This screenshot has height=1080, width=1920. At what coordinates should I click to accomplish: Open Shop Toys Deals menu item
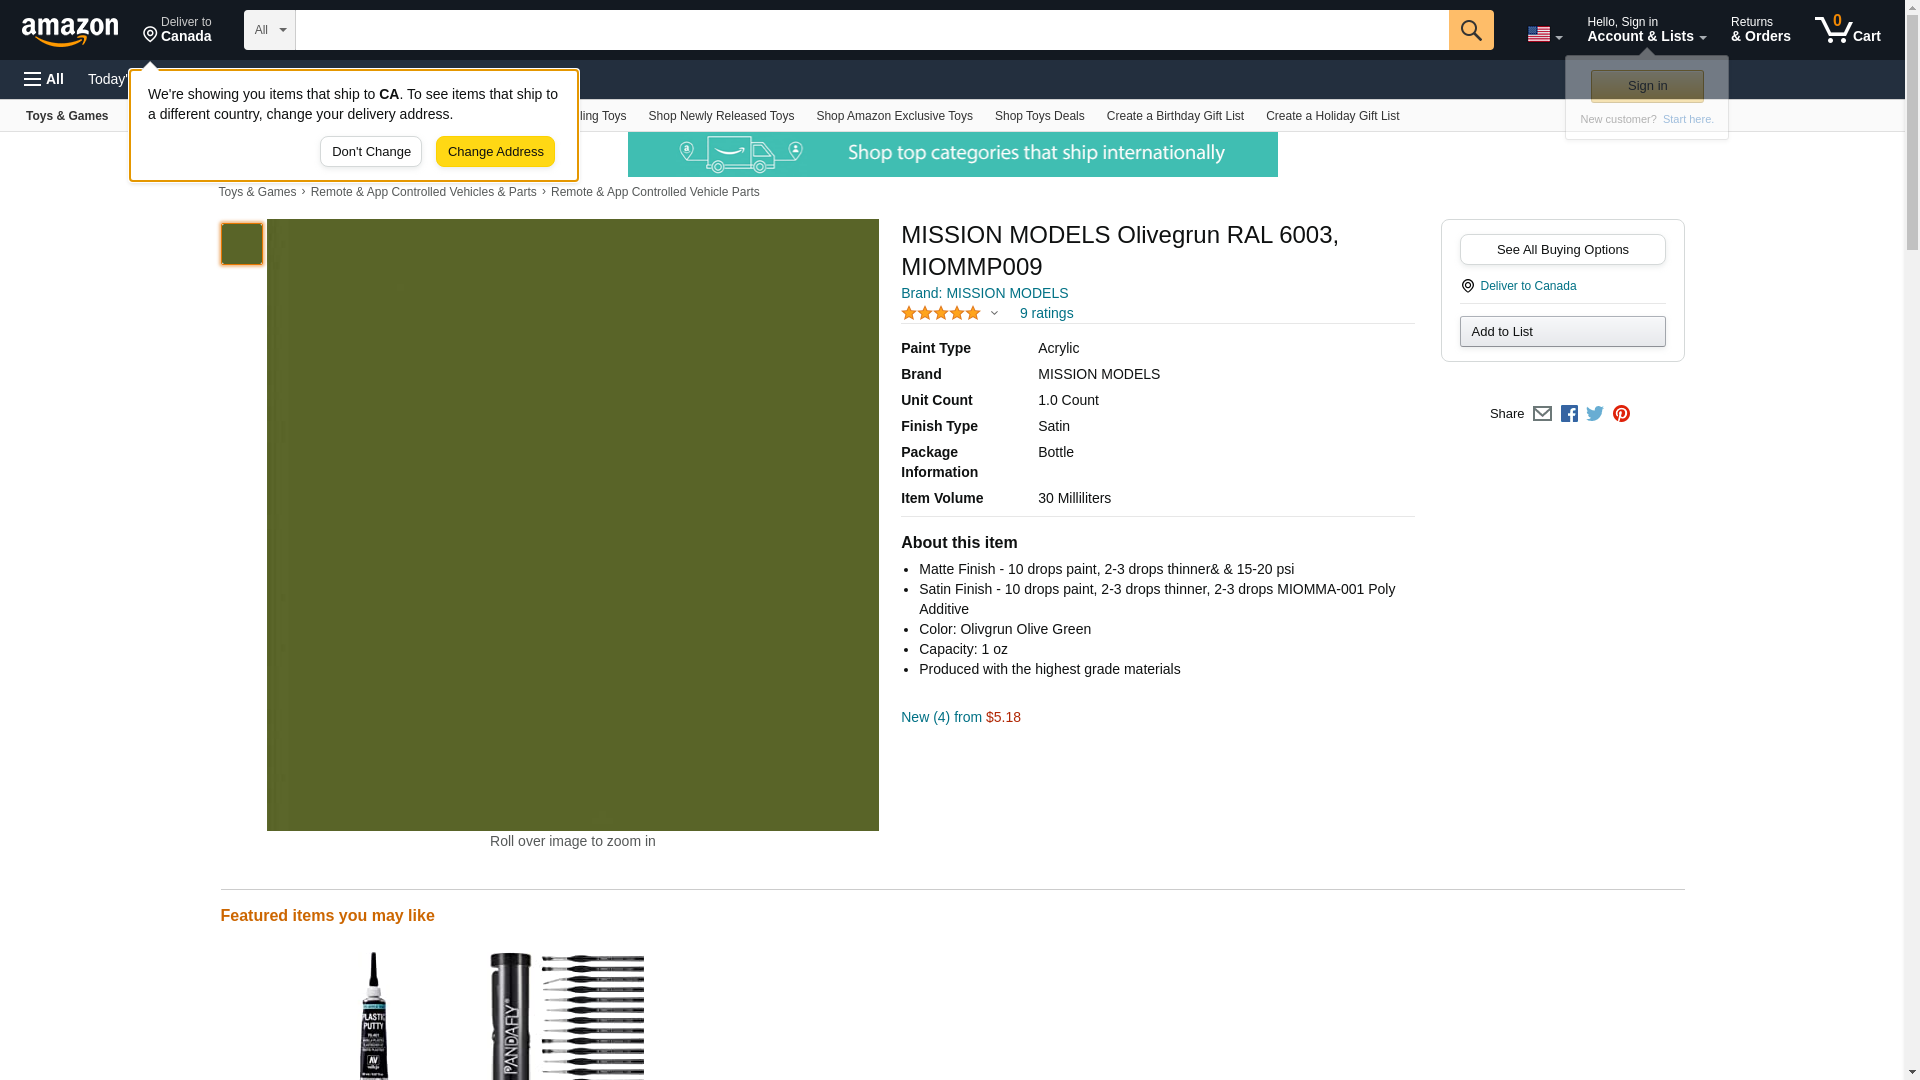(1039, 116)
